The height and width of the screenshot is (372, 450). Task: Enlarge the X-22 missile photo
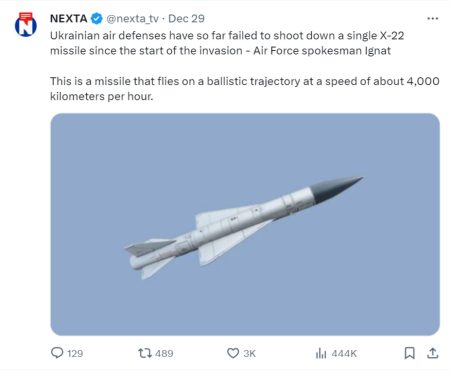(x=245, y=224)
